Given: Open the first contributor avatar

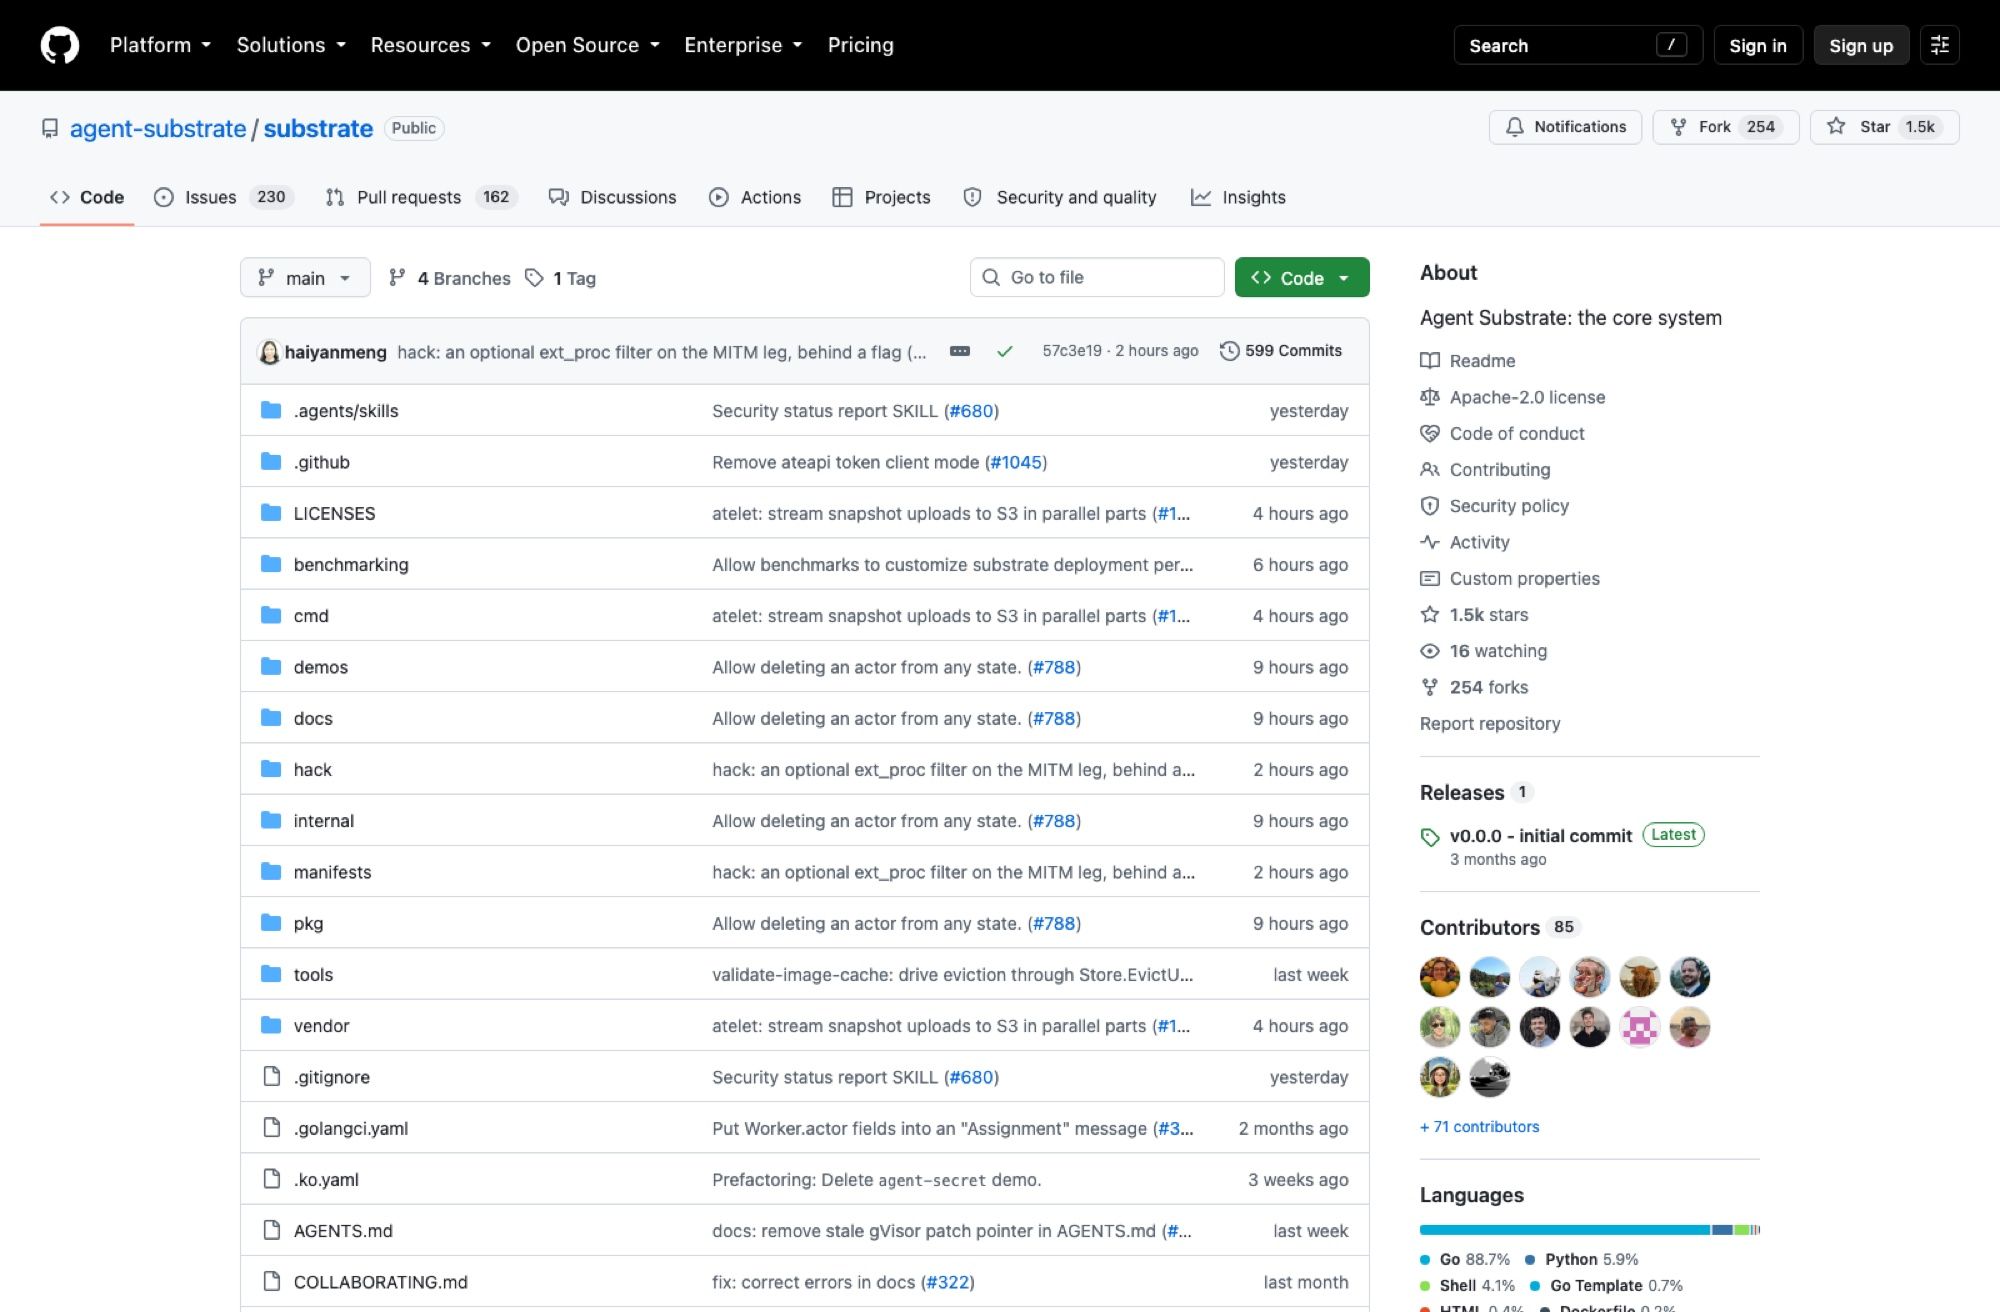Looking at the screenshot, I should [1440, 977].
